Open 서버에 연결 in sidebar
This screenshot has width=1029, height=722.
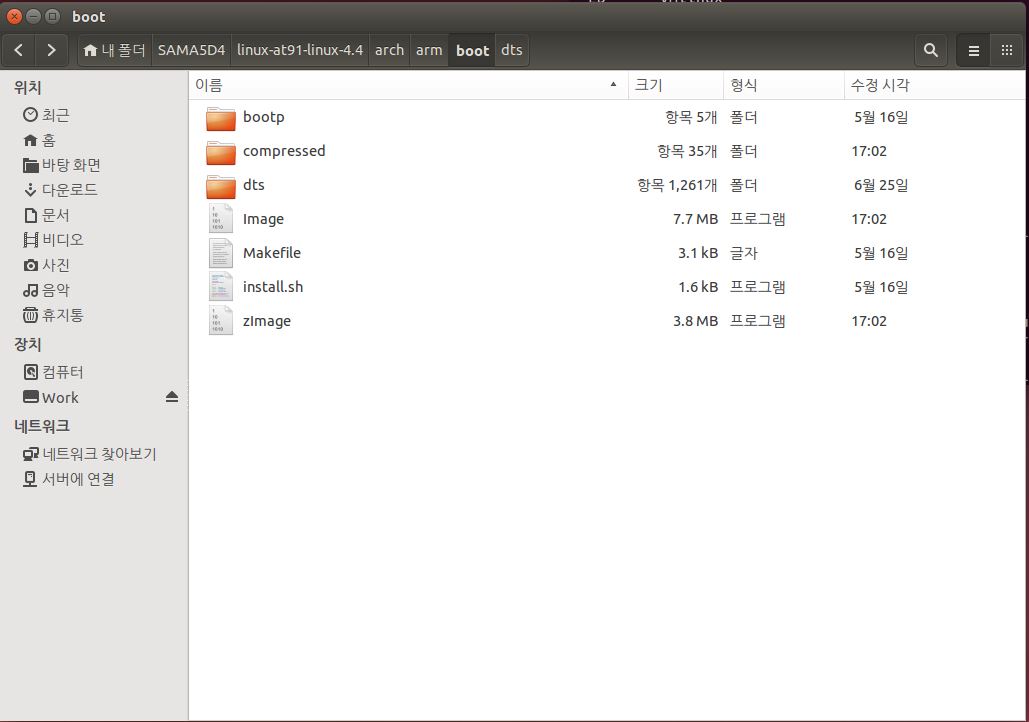point(77,479)
